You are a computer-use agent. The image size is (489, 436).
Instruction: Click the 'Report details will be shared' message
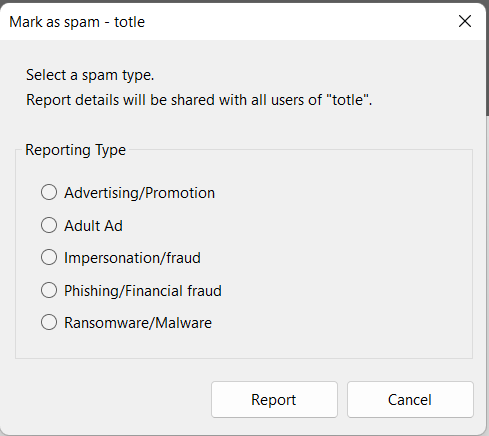(x=199, y=100)
